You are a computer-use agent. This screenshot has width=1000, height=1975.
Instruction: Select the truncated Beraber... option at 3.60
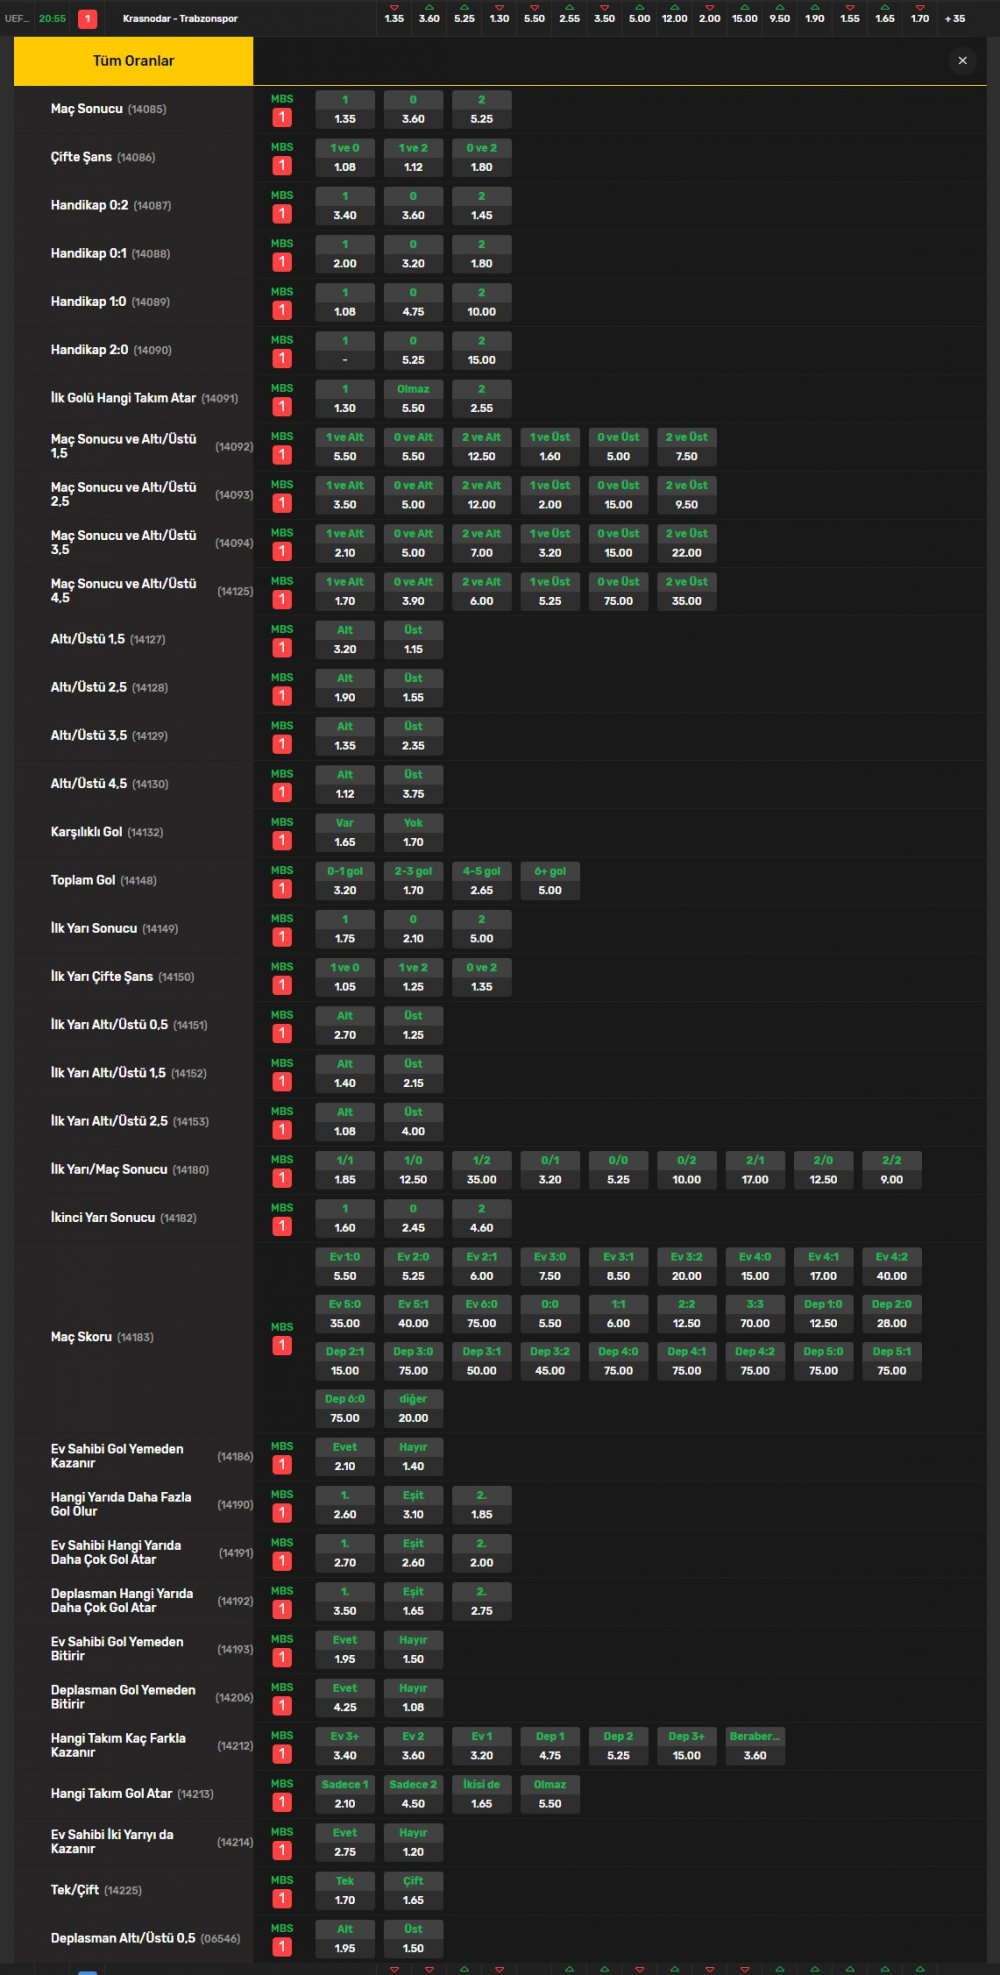755,1746
